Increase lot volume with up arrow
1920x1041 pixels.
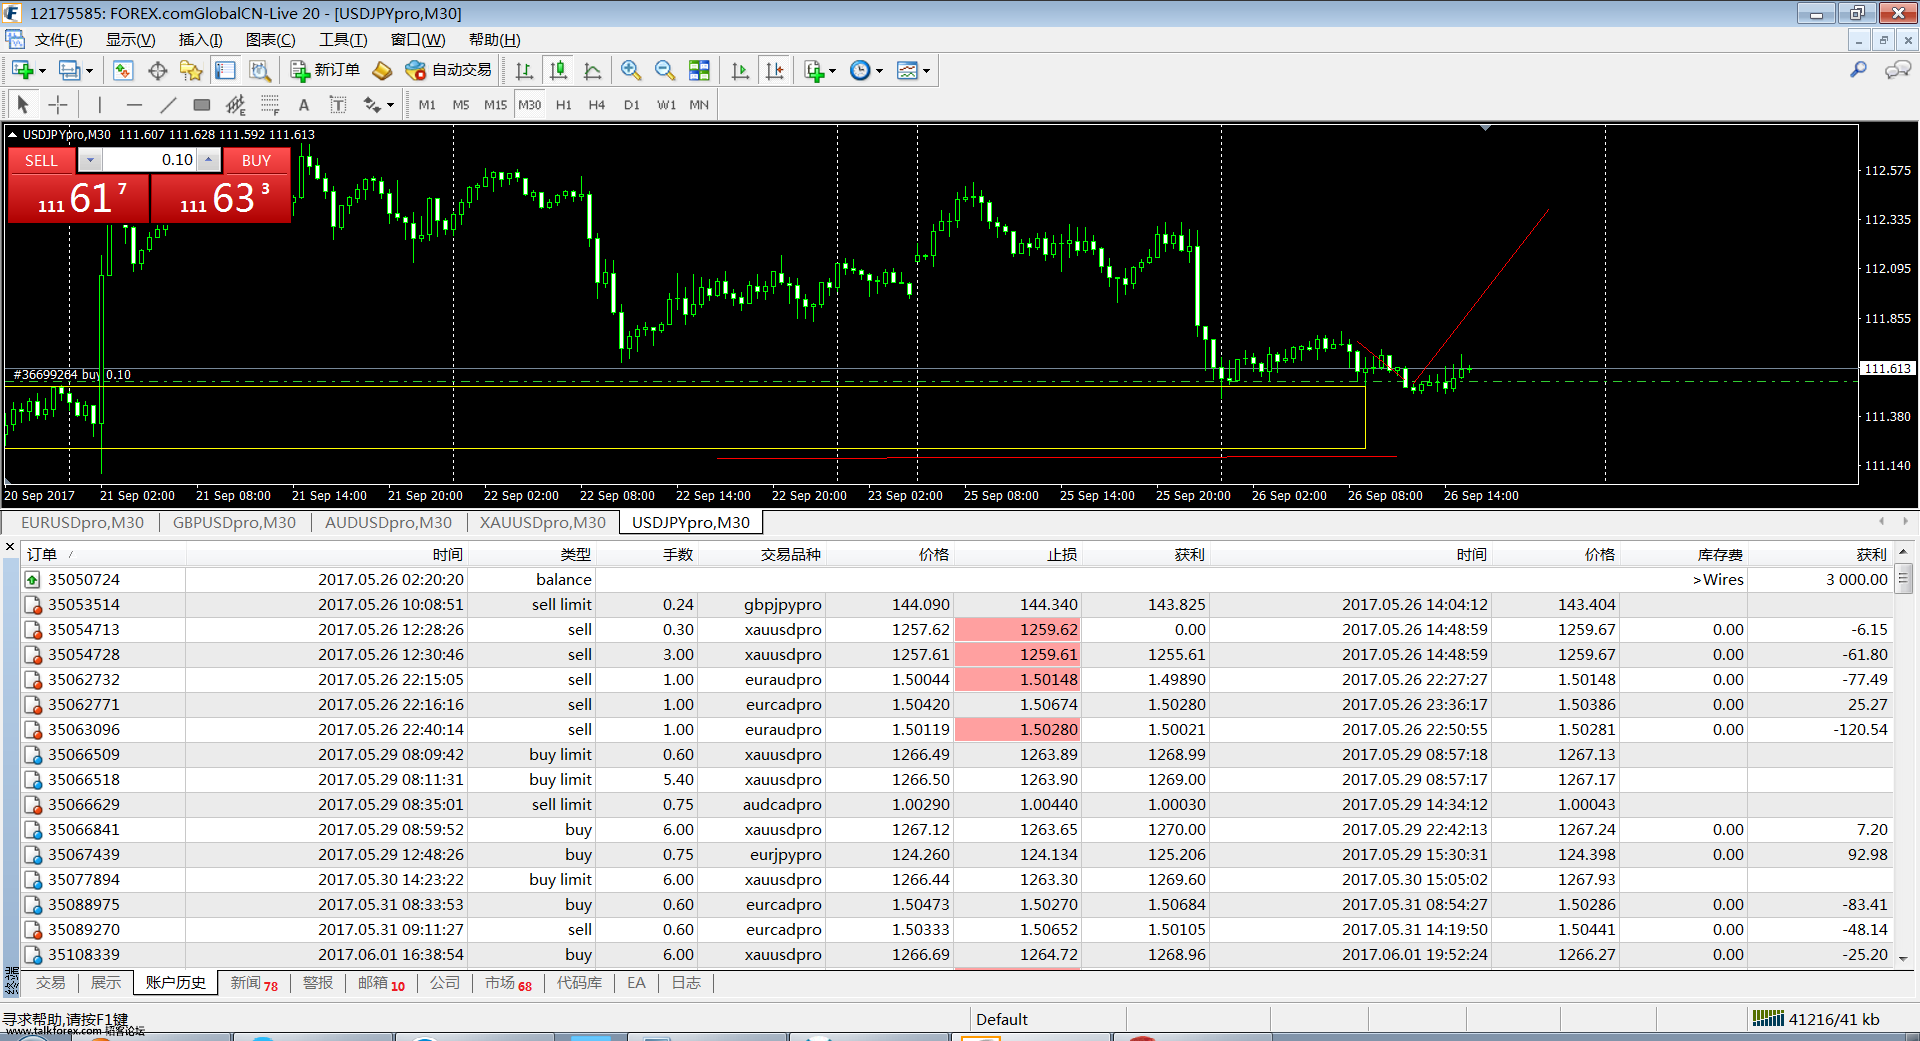[x=208, y=160]
